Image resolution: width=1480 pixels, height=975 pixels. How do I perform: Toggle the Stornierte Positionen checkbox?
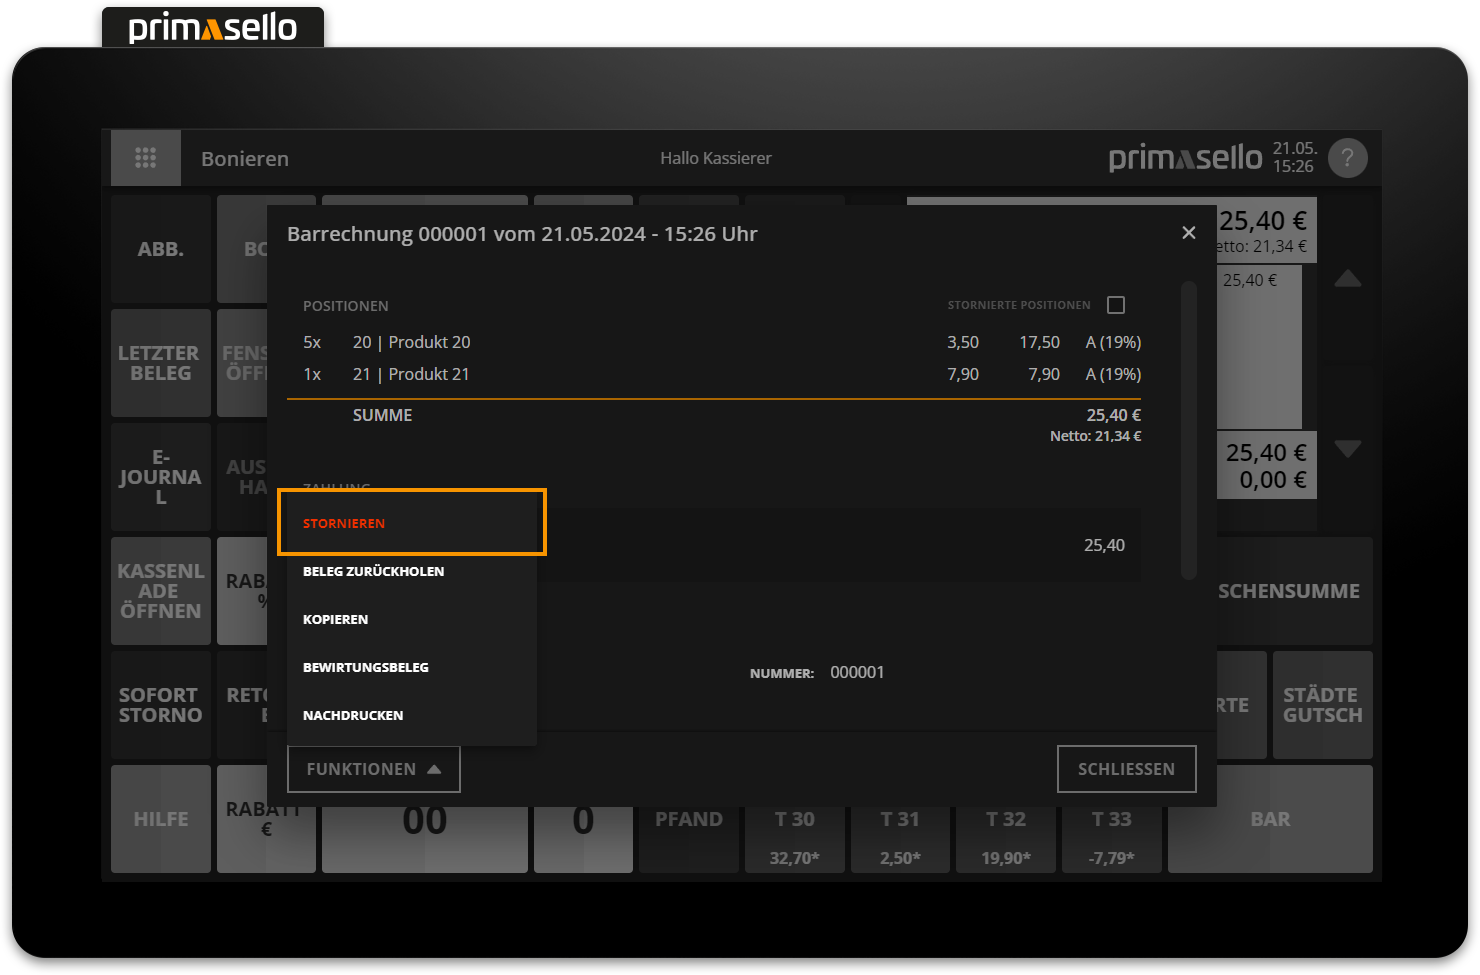click(x=1116, y=305)
